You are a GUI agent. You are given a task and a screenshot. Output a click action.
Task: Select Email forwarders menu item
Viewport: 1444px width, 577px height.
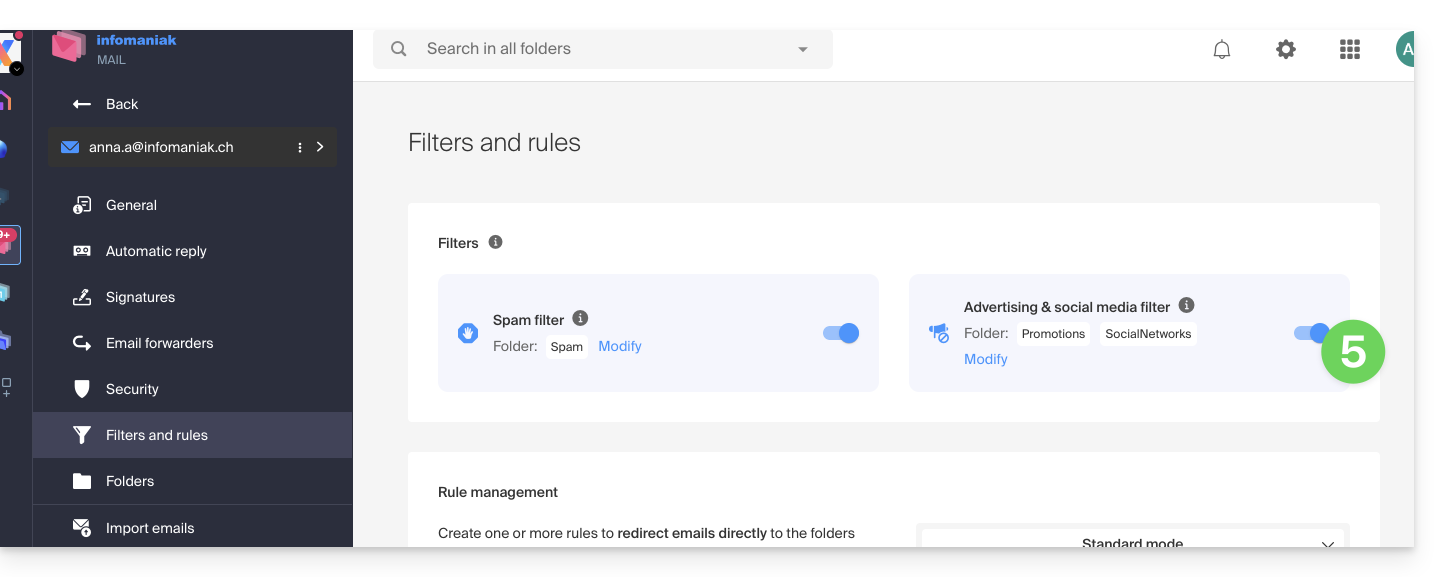tap(159, 343)
